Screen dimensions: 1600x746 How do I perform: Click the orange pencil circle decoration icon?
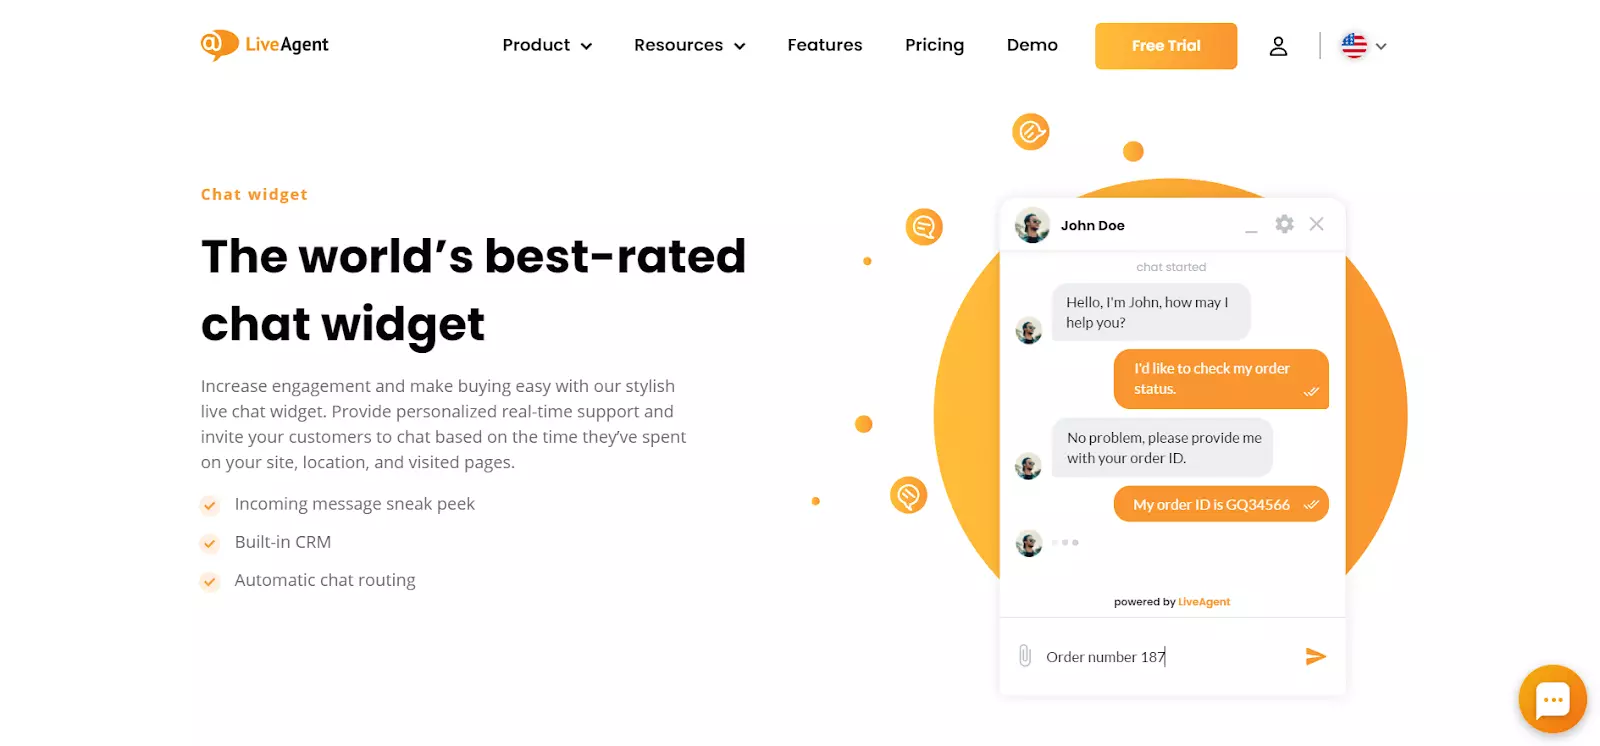(1032, 131)
